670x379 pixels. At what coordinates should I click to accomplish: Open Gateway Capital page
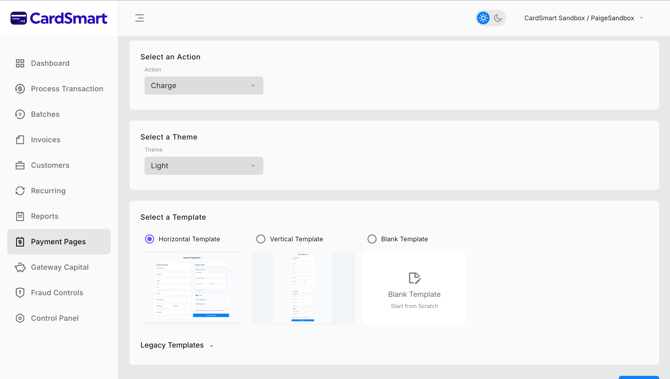tap(59, 267)
